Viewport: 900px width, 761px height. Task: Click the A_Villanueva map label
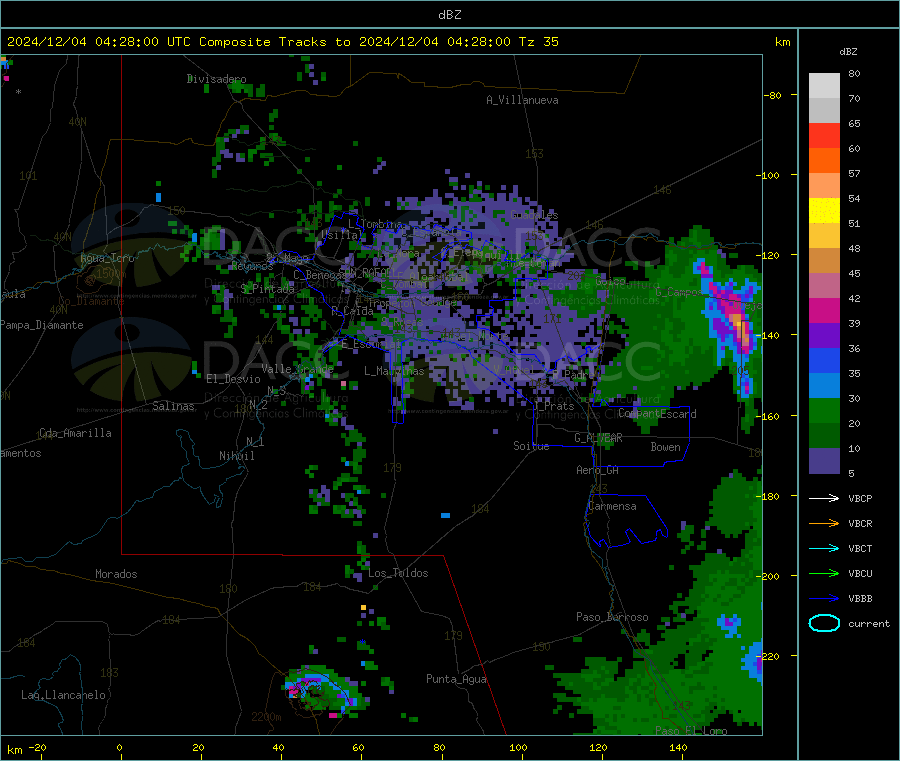coord(522,100)
